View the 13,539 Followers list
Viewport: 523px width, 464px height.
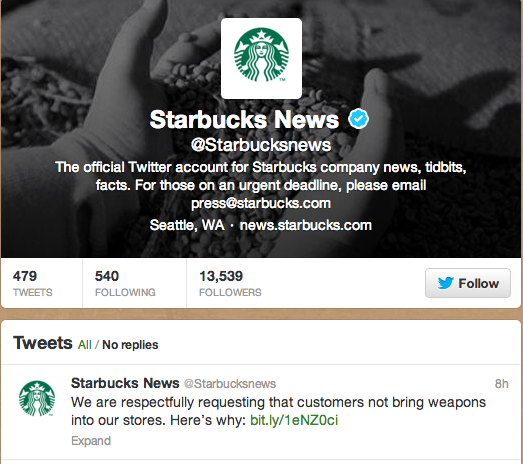(230, 283)
